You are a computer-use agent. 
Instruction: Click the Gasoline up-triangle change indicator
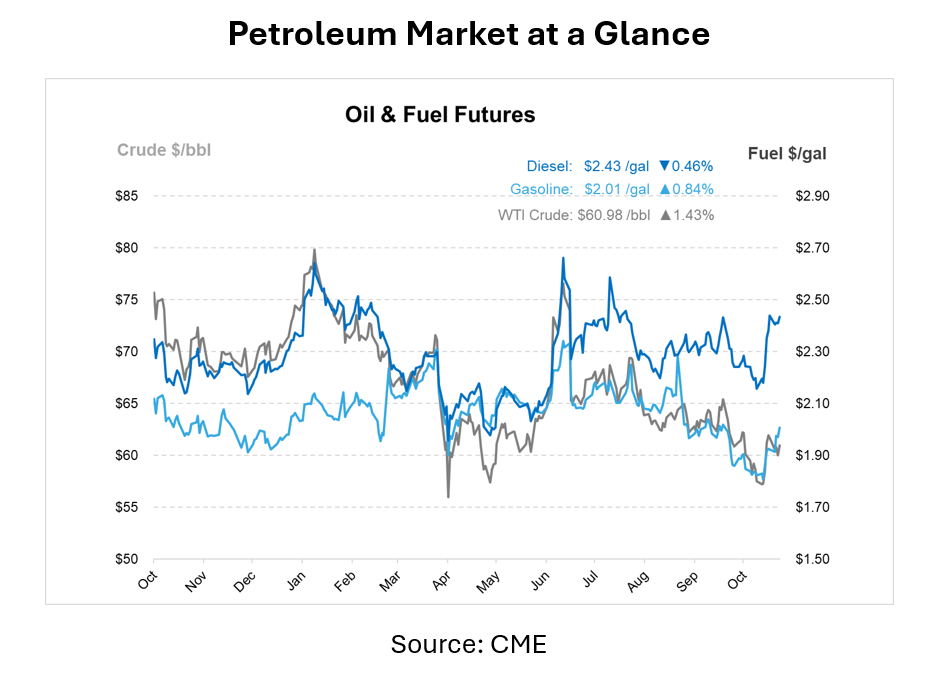[664, 190]
